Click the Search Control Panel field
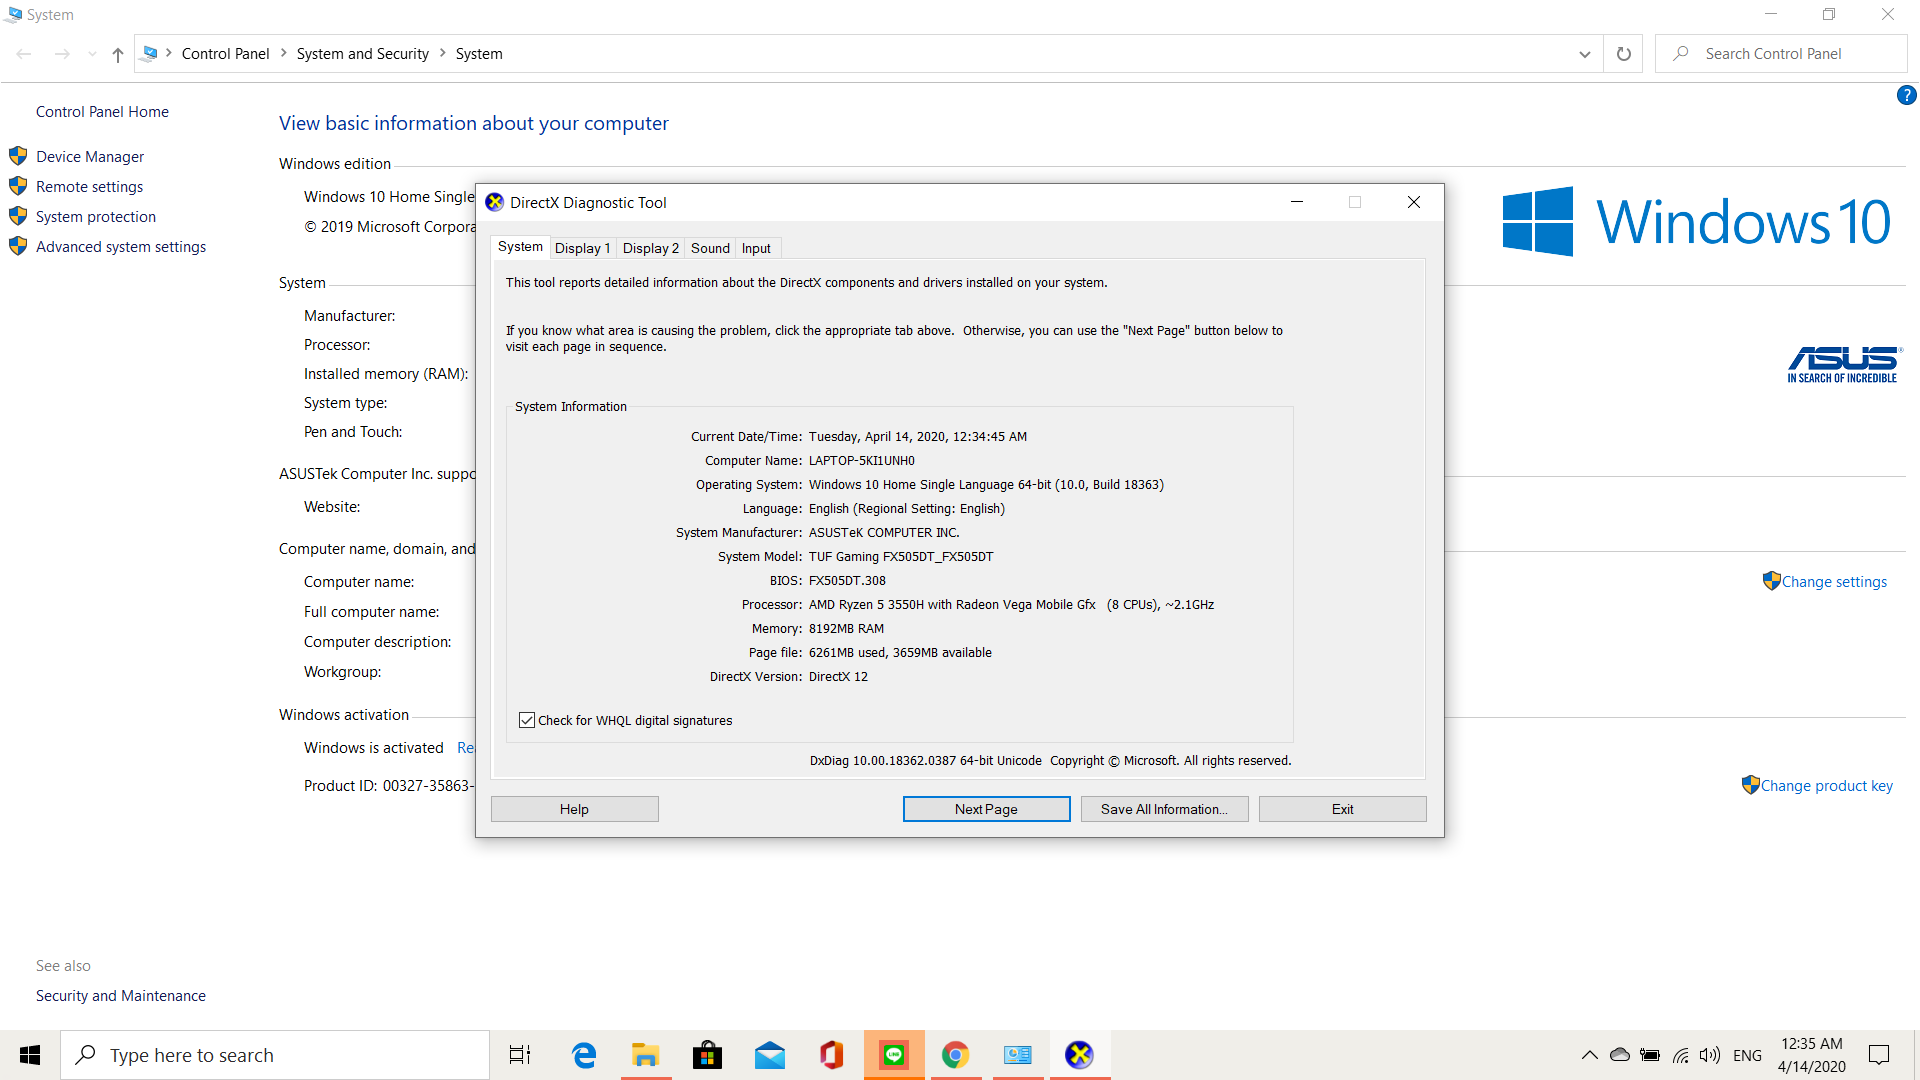This screenshot has width=1920, height=1080. point(1781,54)
